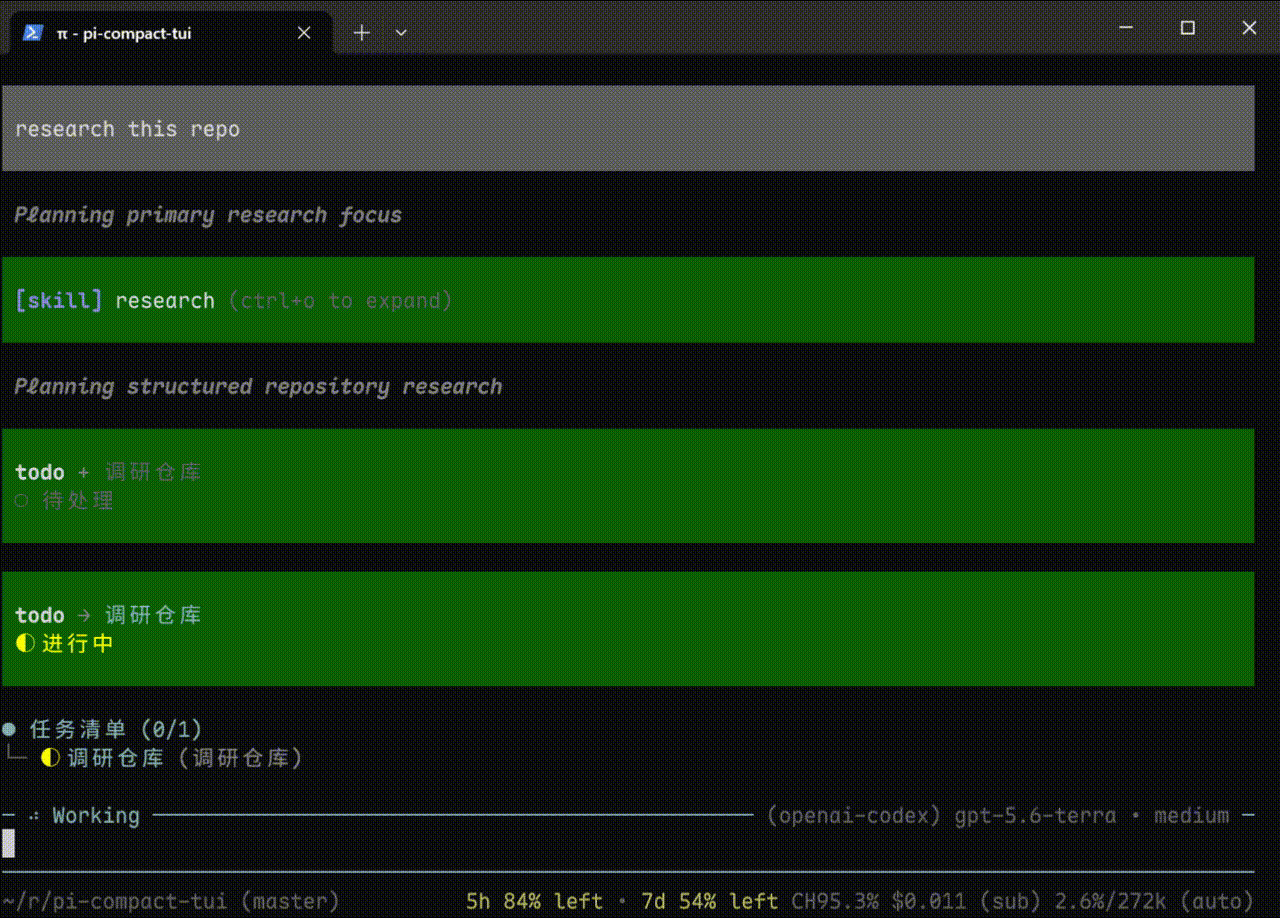Click 'Planning primary research focus' text
The height and width of the screenshot is (918, 1280).
pos(208,215)
